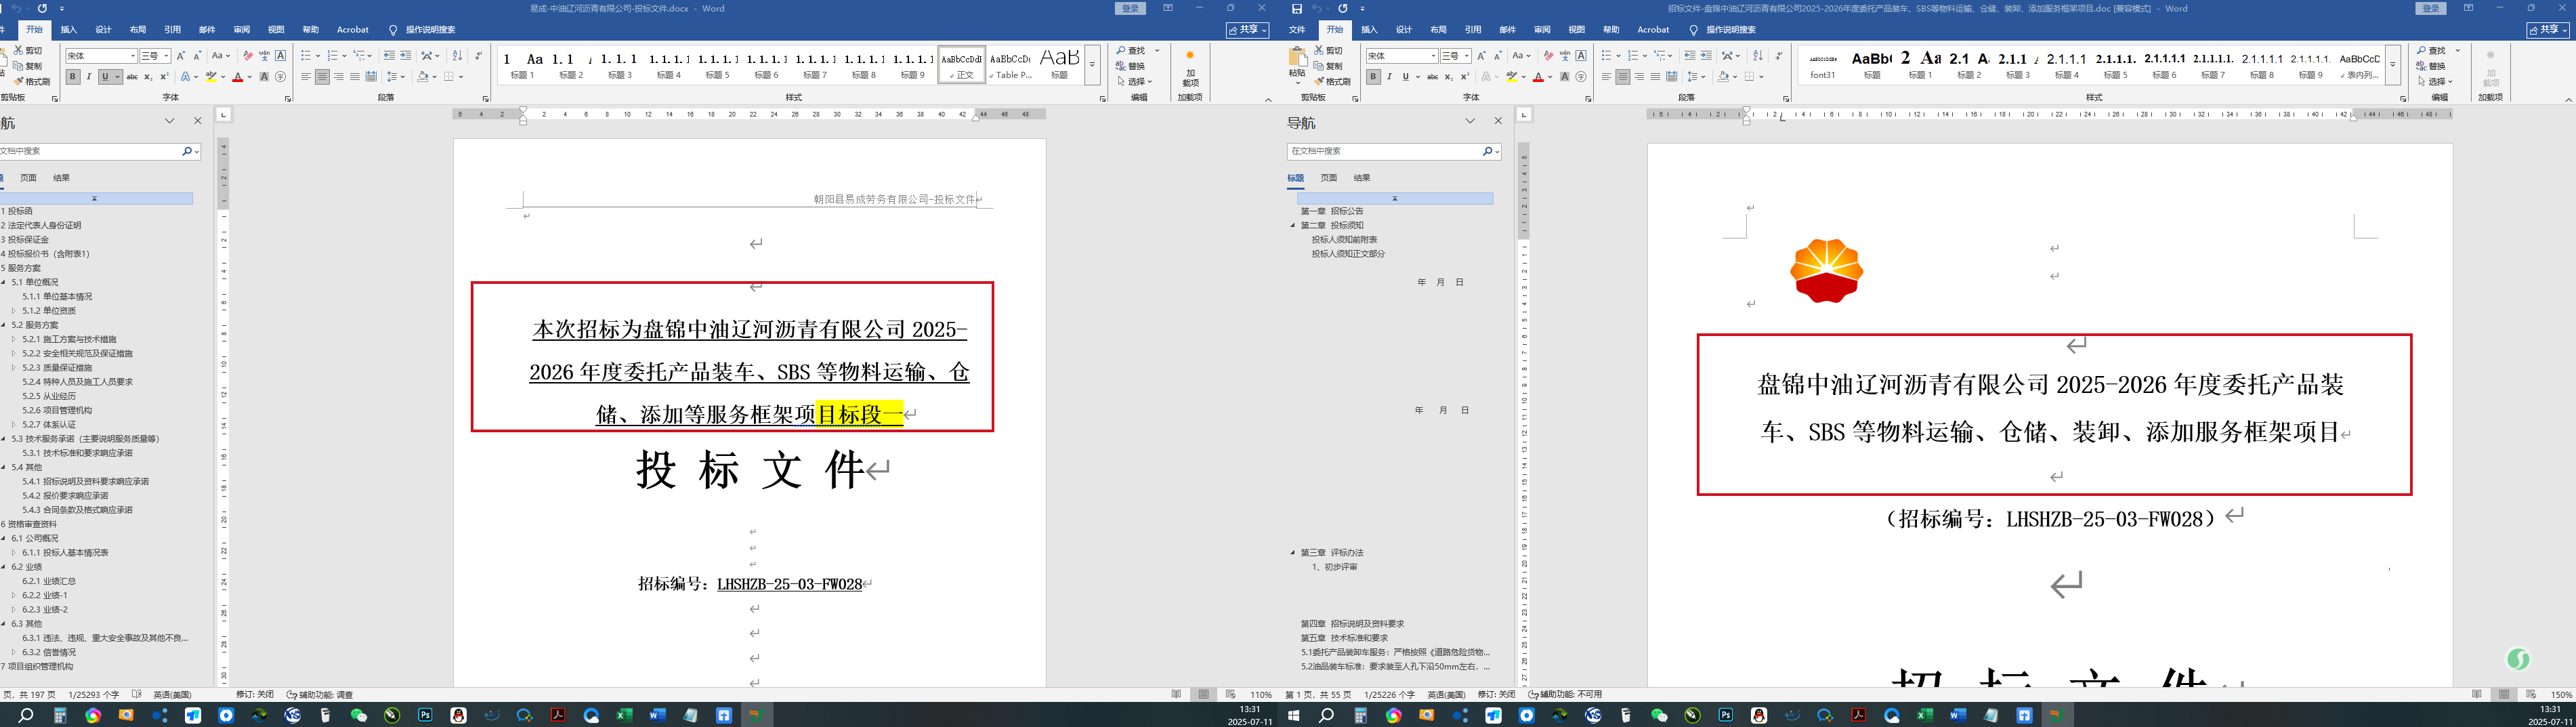Screen dimensions: 2576x727
Task: Apply red font color in 投标文件 window
Action: click(x=237, y=77)
